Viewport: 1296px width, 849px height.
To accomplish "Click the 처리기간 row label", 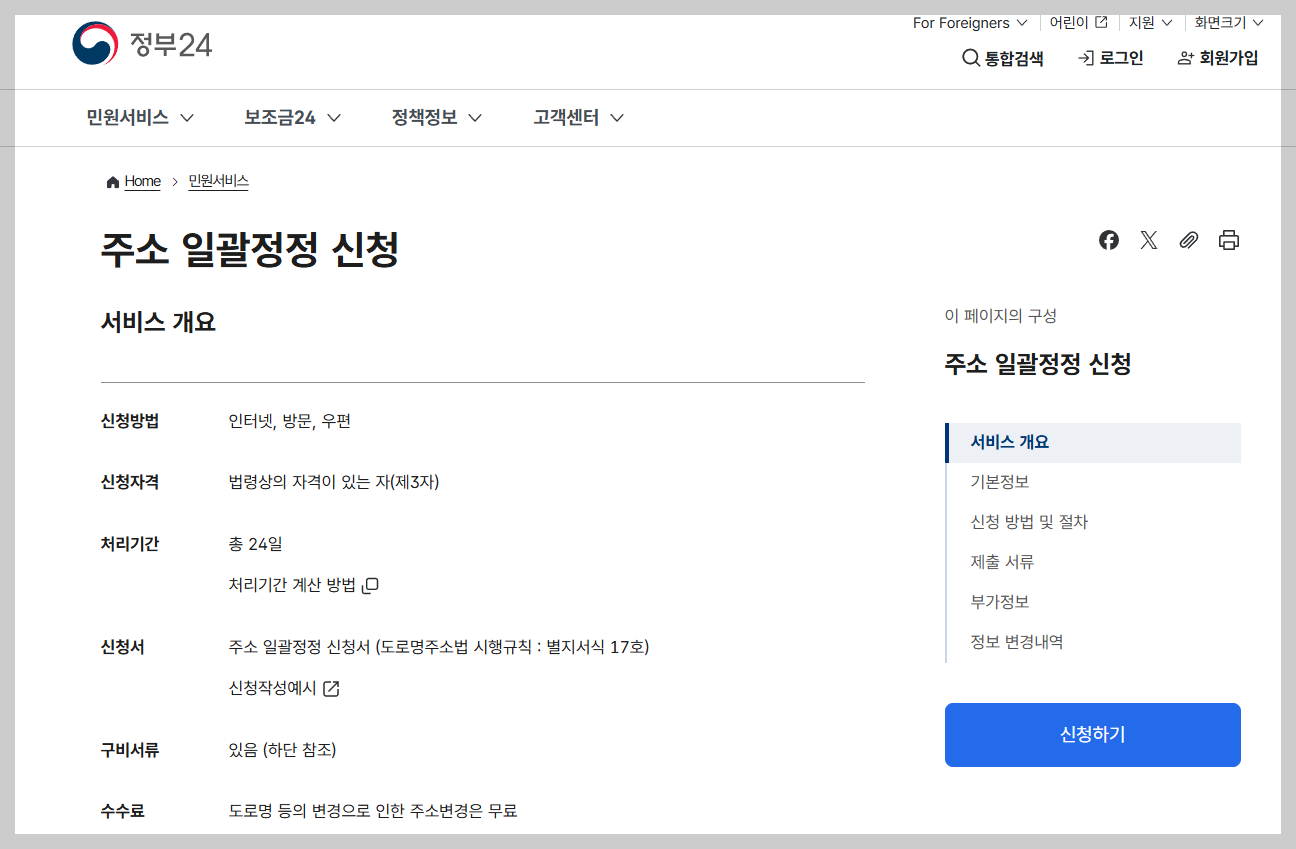I will (x=130, y=544).
